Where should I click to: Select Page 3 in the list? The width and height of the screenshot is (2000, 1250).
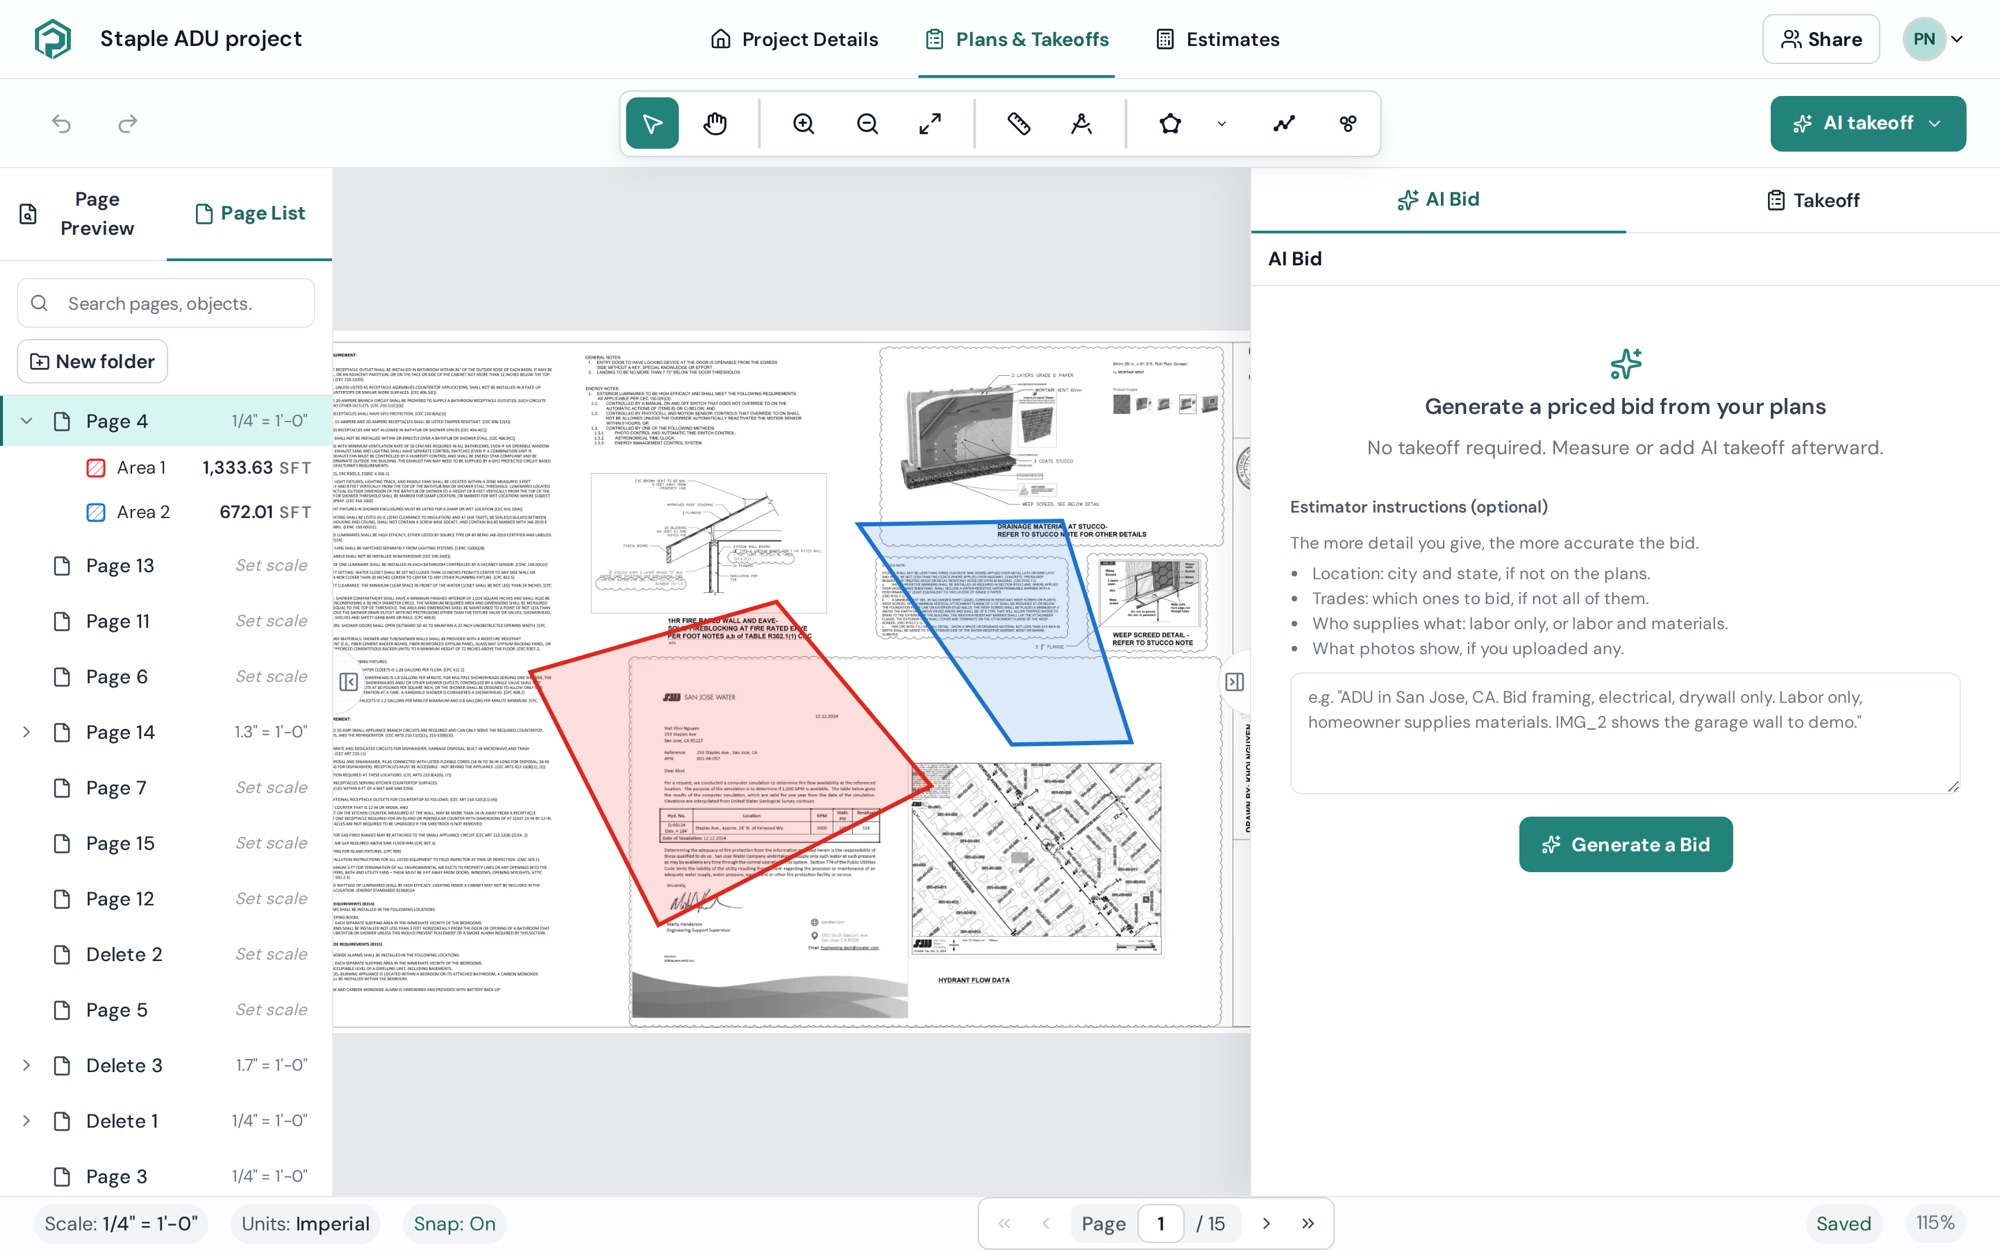(x=166, y=1176)
